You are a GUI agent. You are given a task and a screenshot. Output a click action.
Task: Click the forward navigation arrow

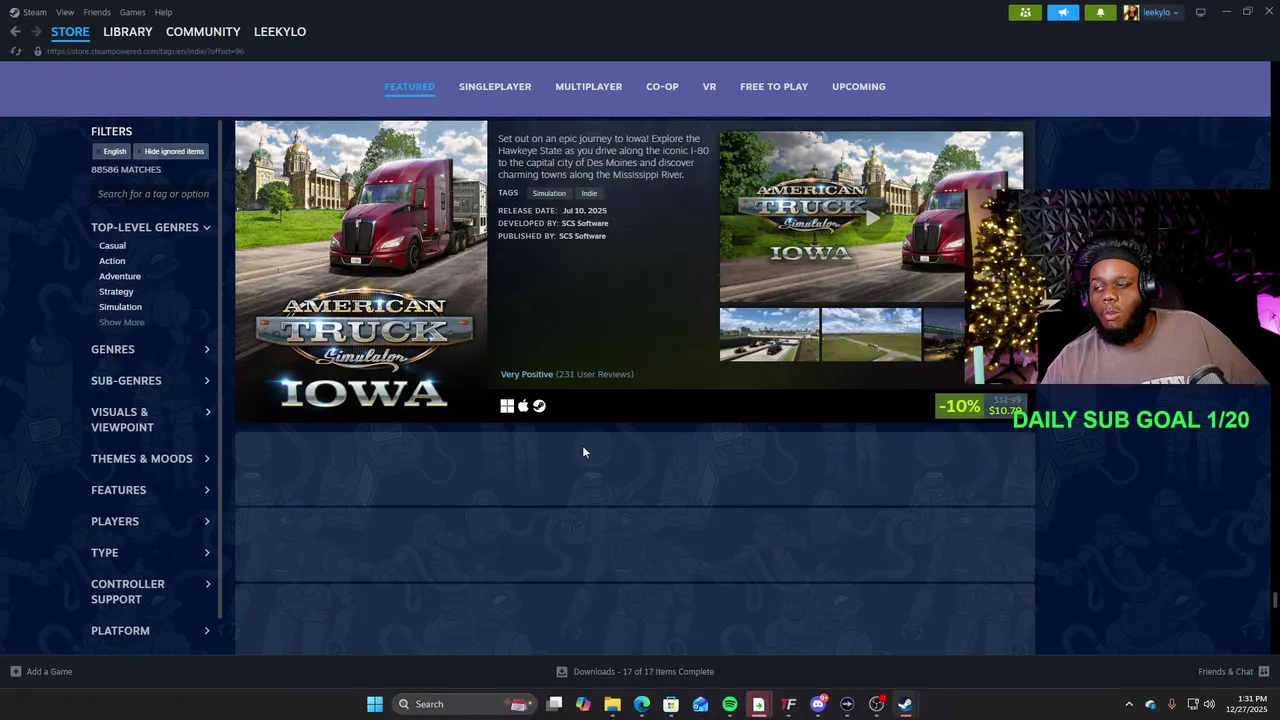click(36, 32)
